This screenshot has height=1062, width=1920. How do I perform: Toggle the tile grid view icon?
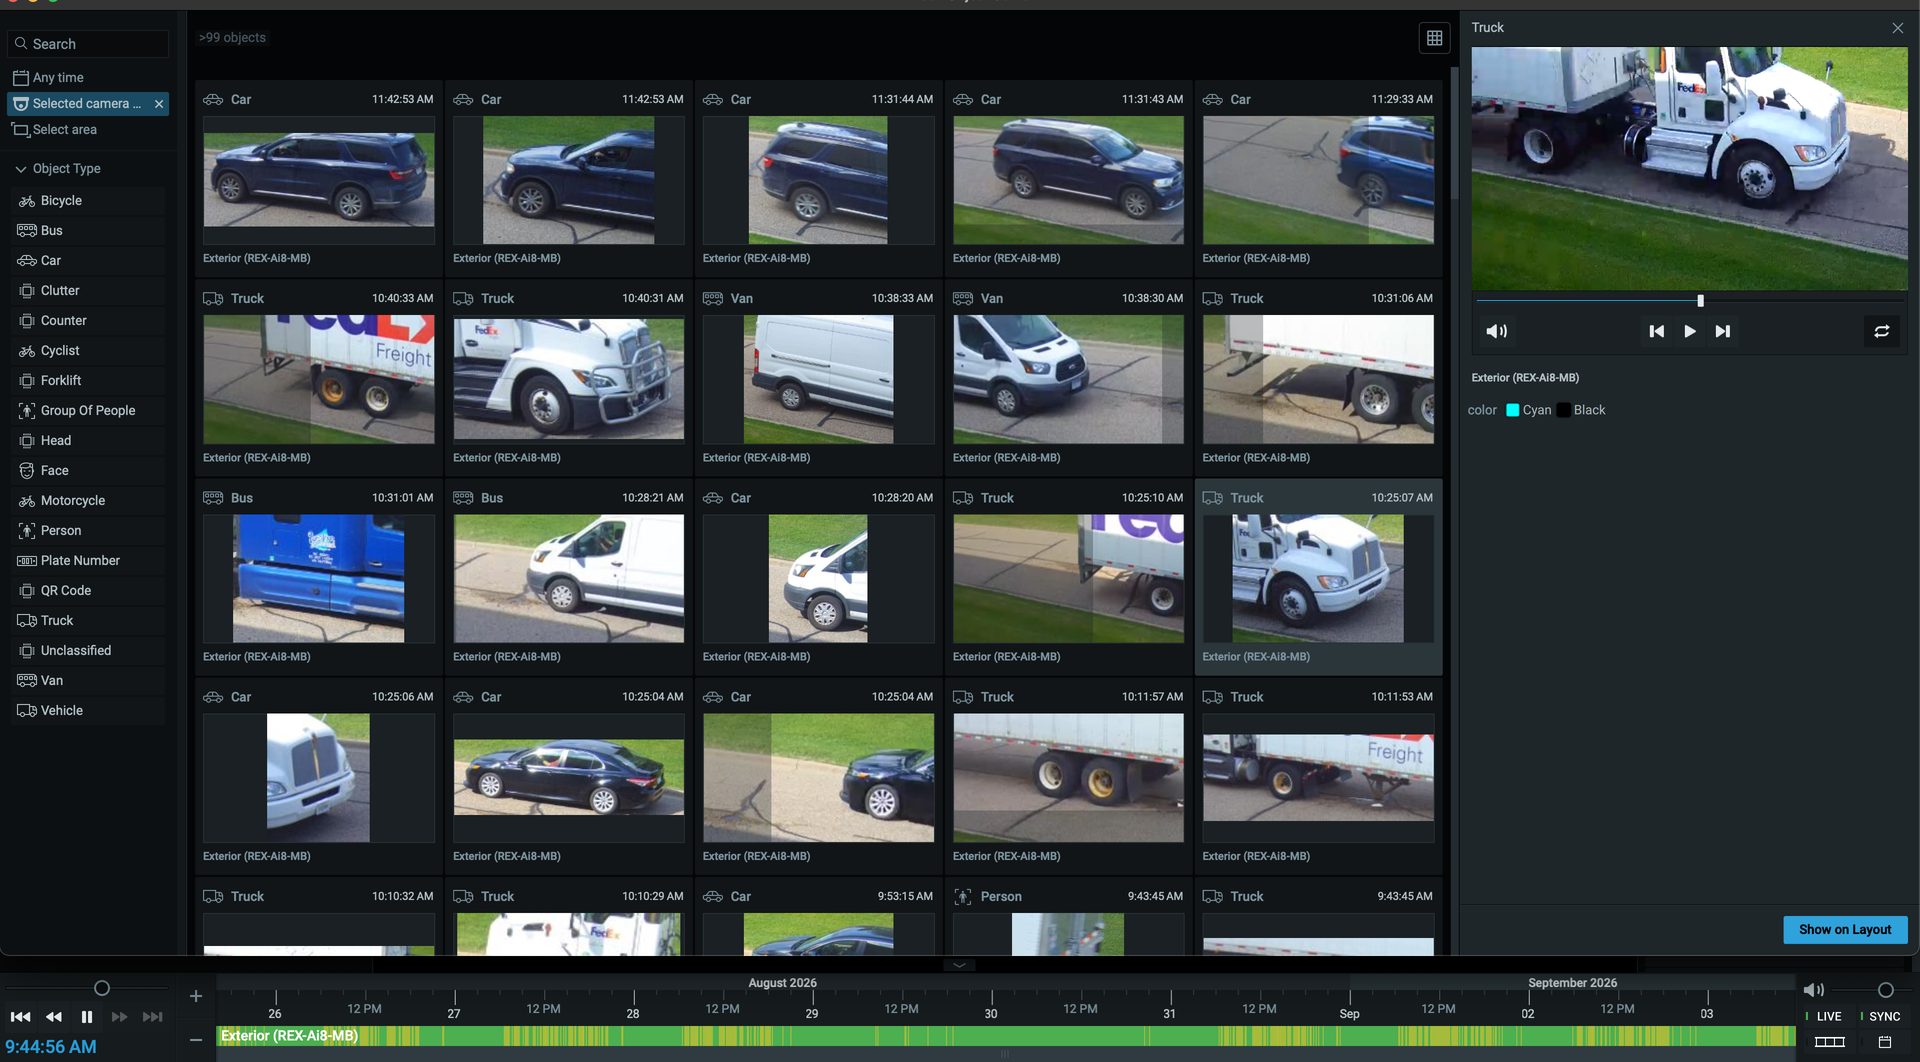(x=1434, y=38)
